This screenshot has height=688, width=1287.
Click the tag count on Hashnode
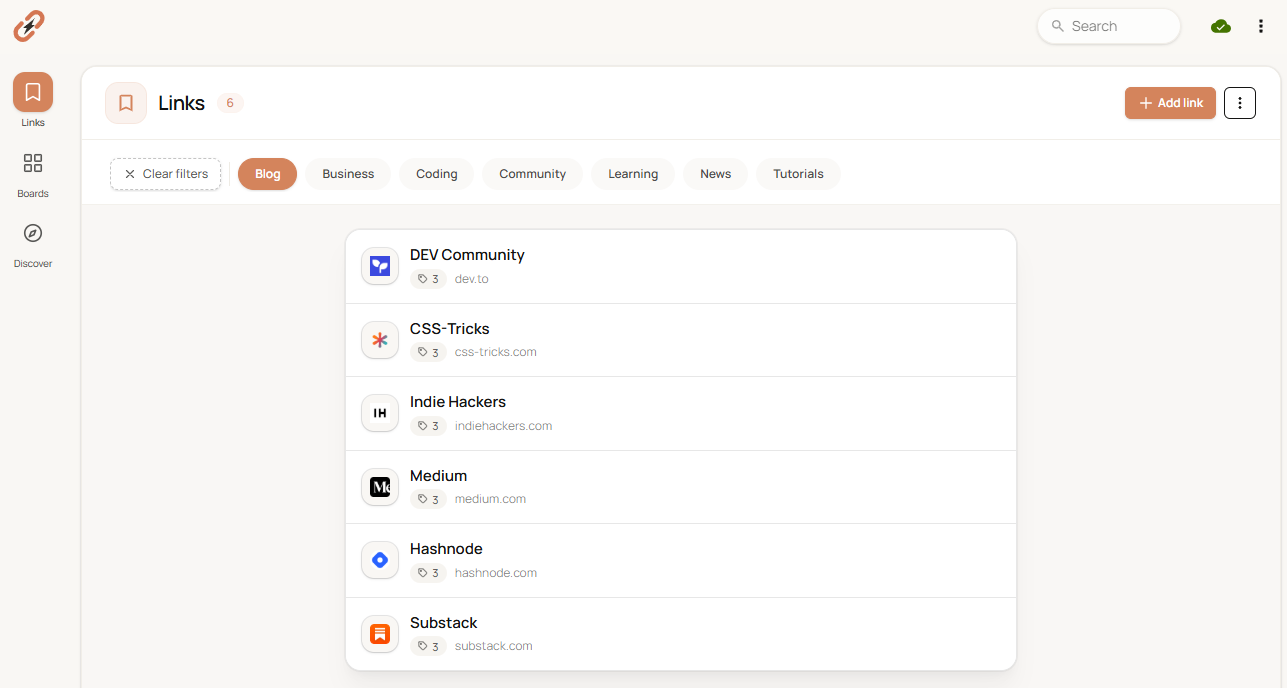428,573
